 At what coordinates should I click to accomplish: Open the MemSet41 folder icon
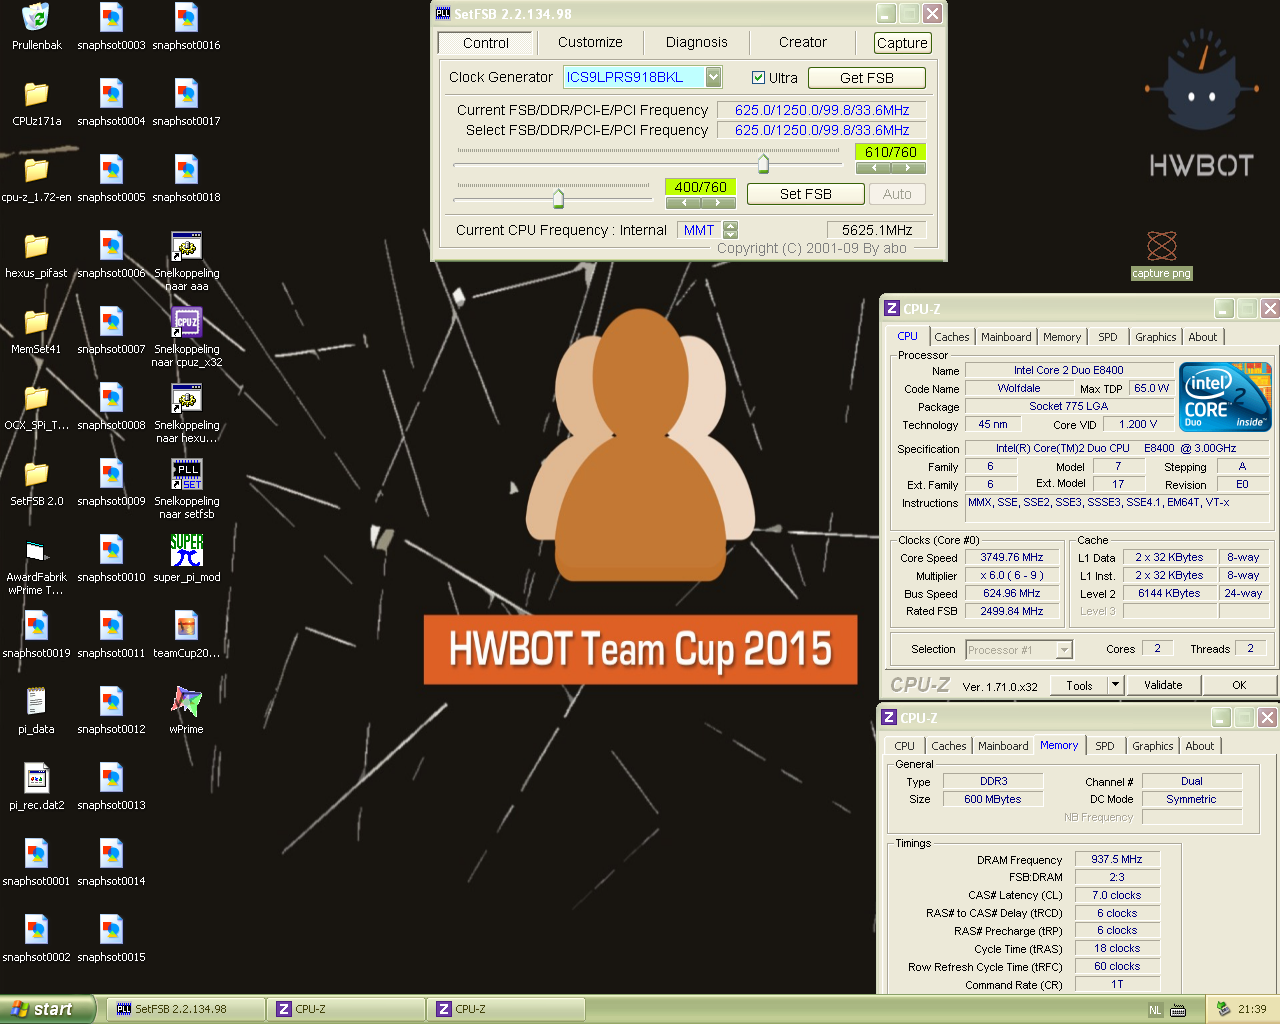[x=36, y=331]
